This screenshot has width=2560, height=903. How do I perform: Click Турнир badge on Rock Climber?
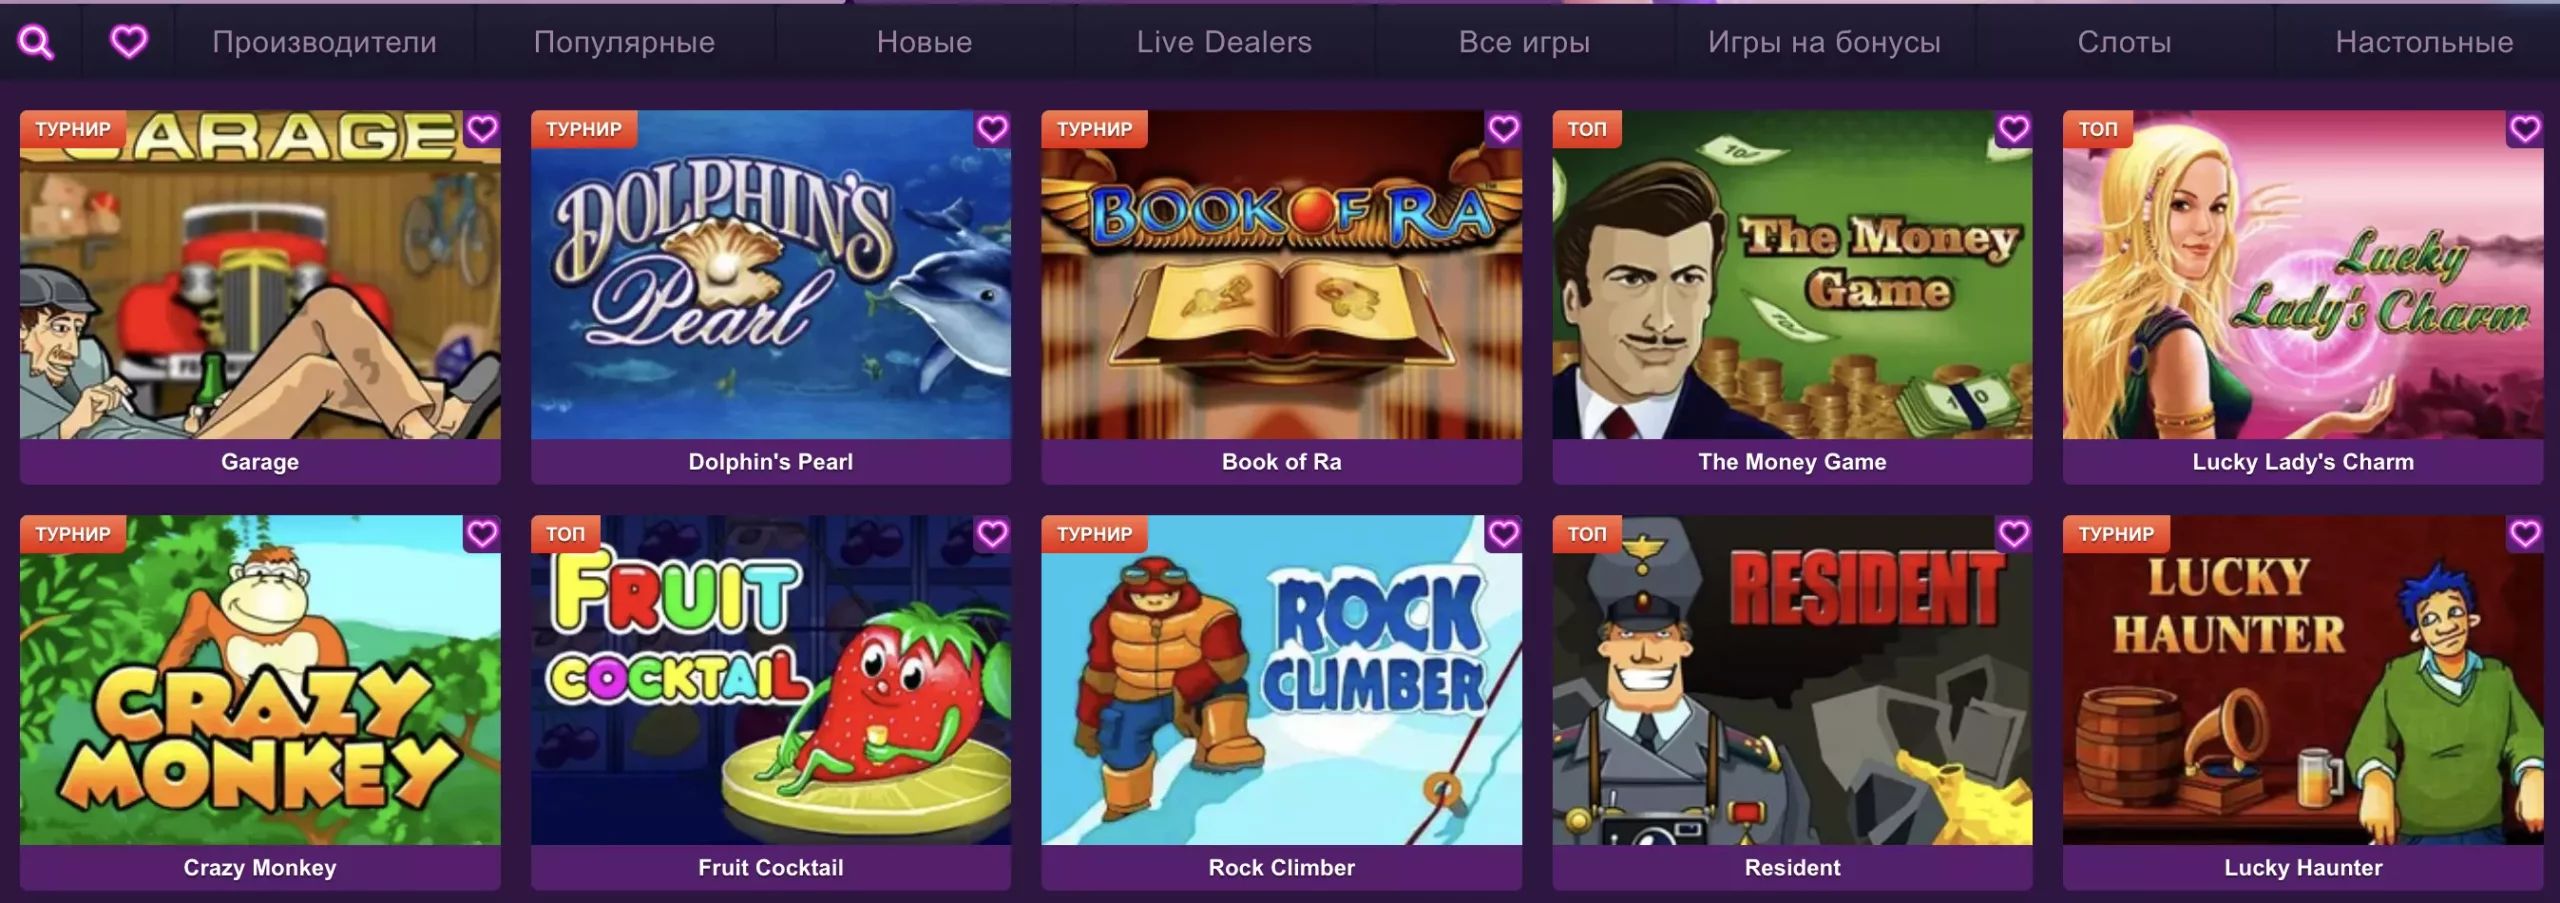point(1094,534)
